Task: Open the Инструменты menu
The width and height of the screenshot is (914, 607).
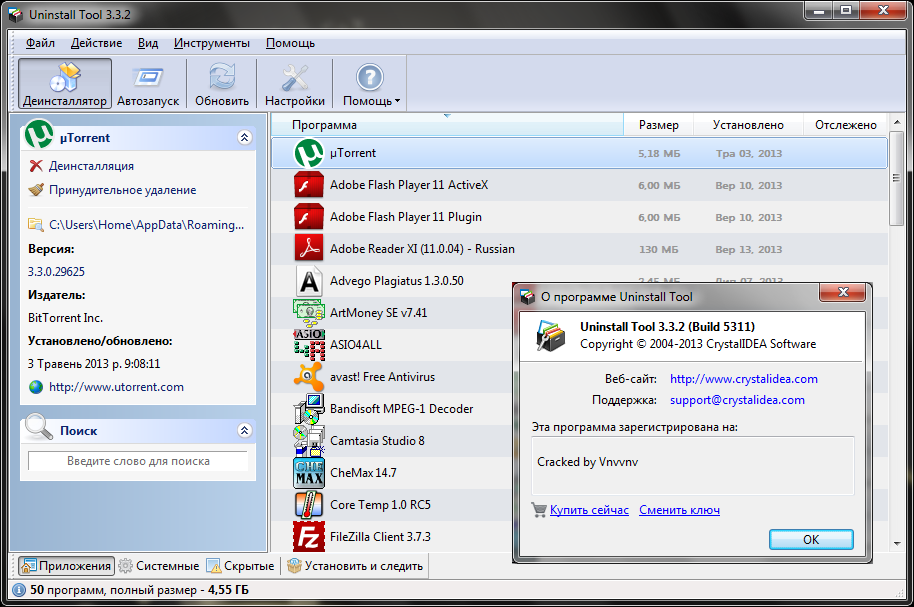Action: pyautogui.click(x=212, y=43)
